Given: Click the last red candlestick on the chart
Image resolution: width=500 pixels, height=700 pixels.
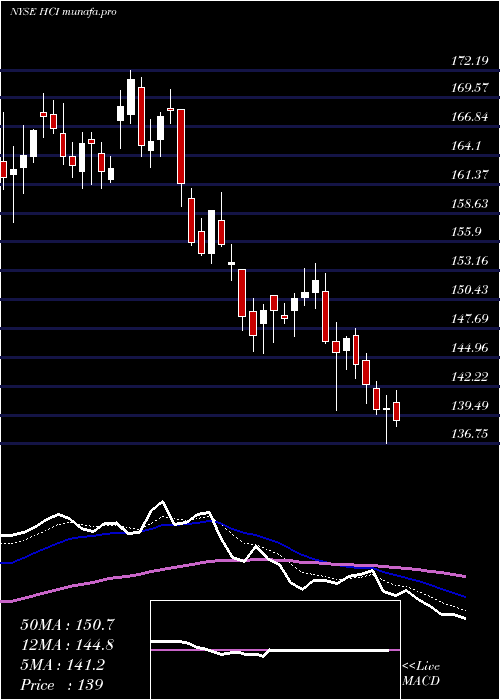Looking at the screenshot, I should coord(396,411).
